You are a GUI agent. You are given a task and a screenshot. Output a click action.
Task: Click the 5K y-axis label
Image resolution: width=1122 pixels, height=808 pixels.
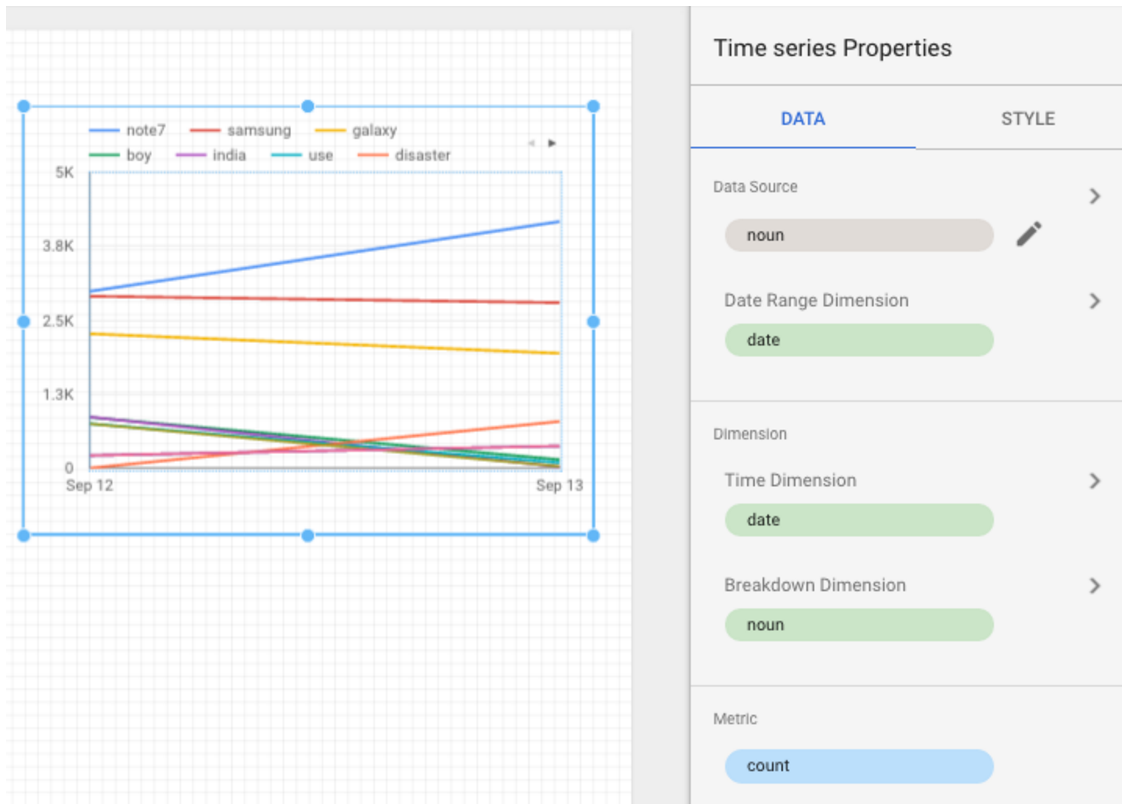tap(64, 172)
